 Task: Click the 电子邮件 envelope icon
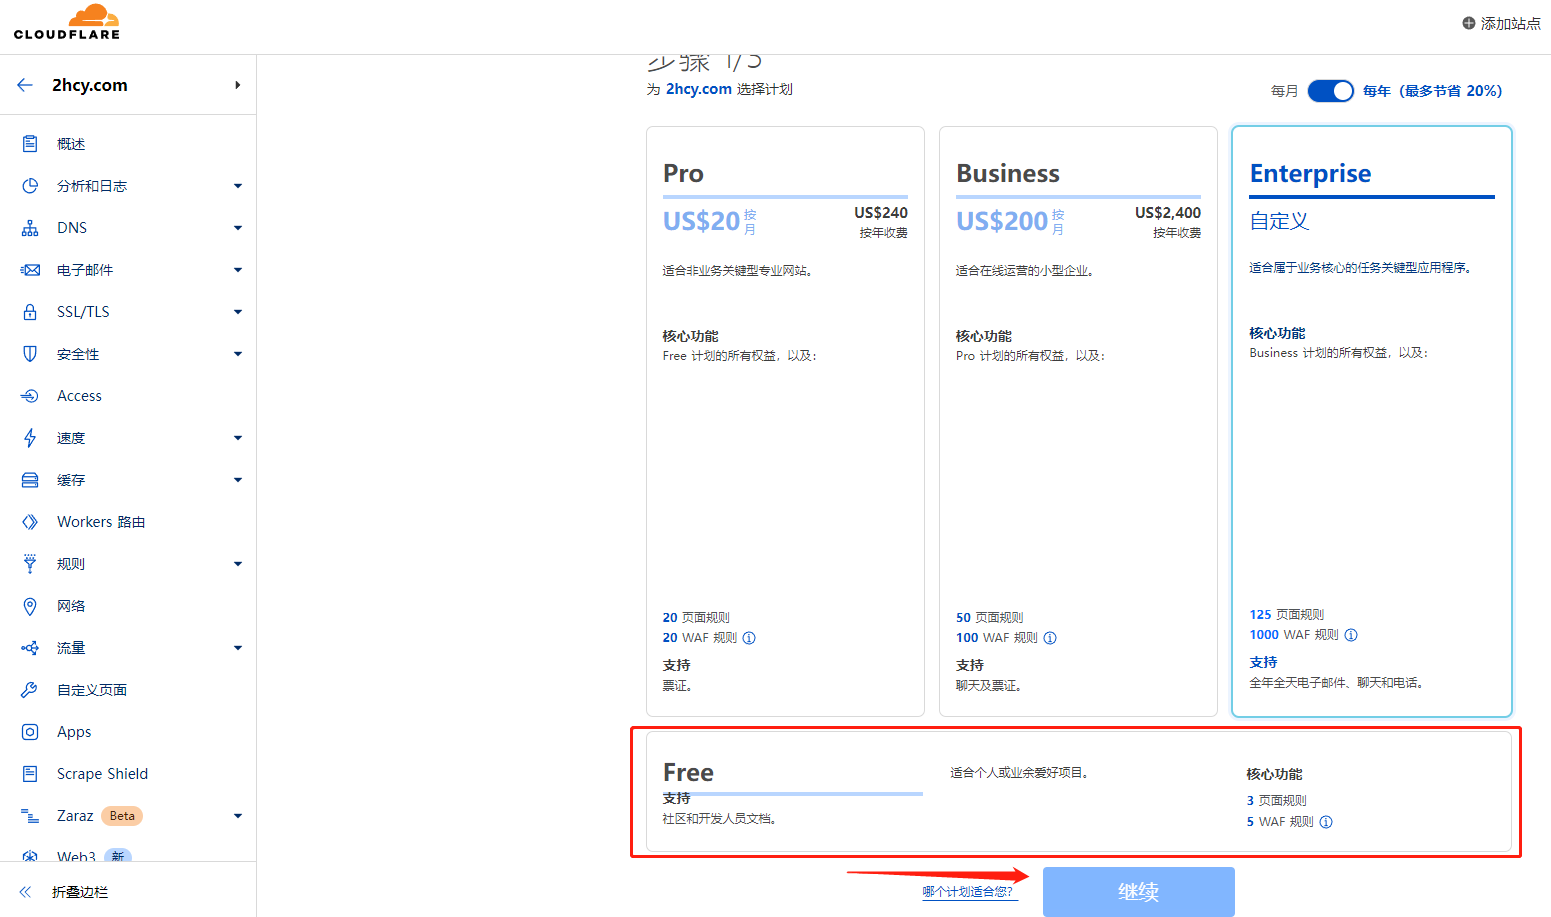30,270
